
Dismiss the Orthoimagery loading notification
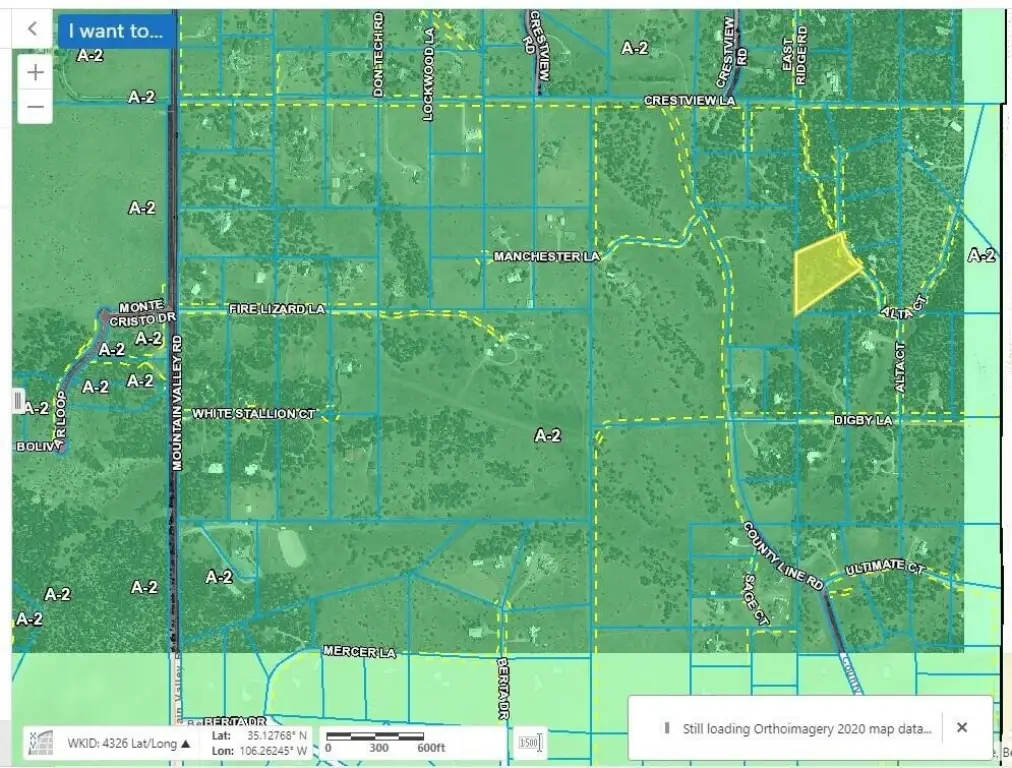(x=961, y=728)
